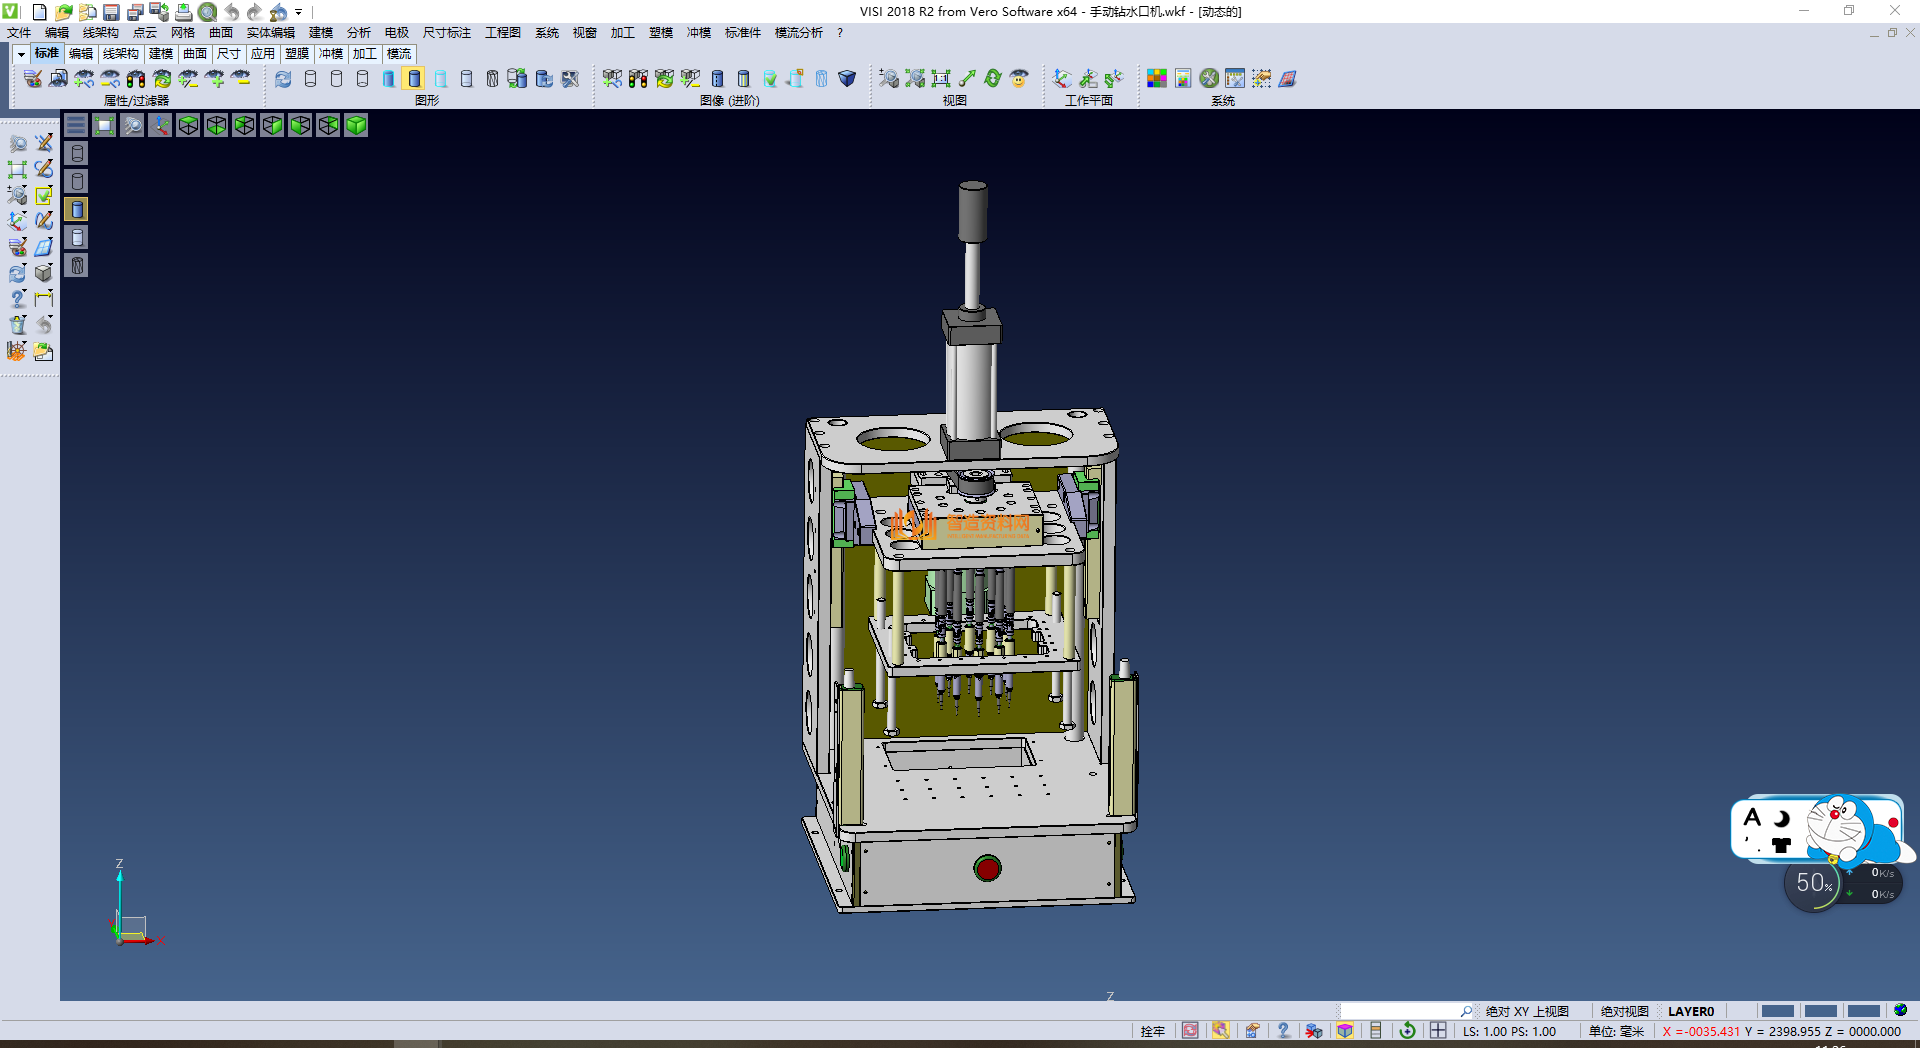Toggle the highlighted blue shaded cylinder mode
The image size is (1920, 1048).
coord(414,79)
